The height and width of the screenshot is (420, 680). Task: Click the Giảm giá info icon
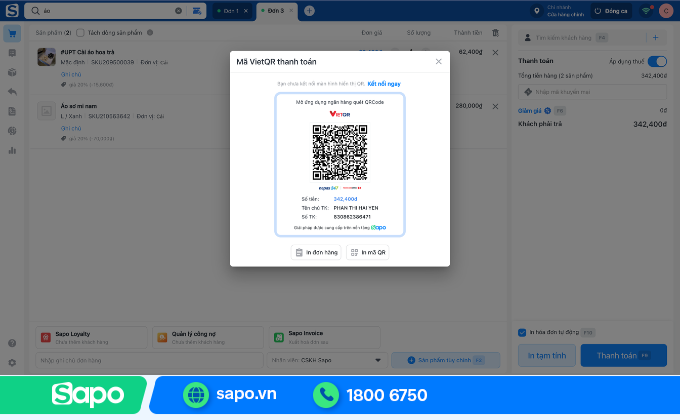tap(548, 111)
